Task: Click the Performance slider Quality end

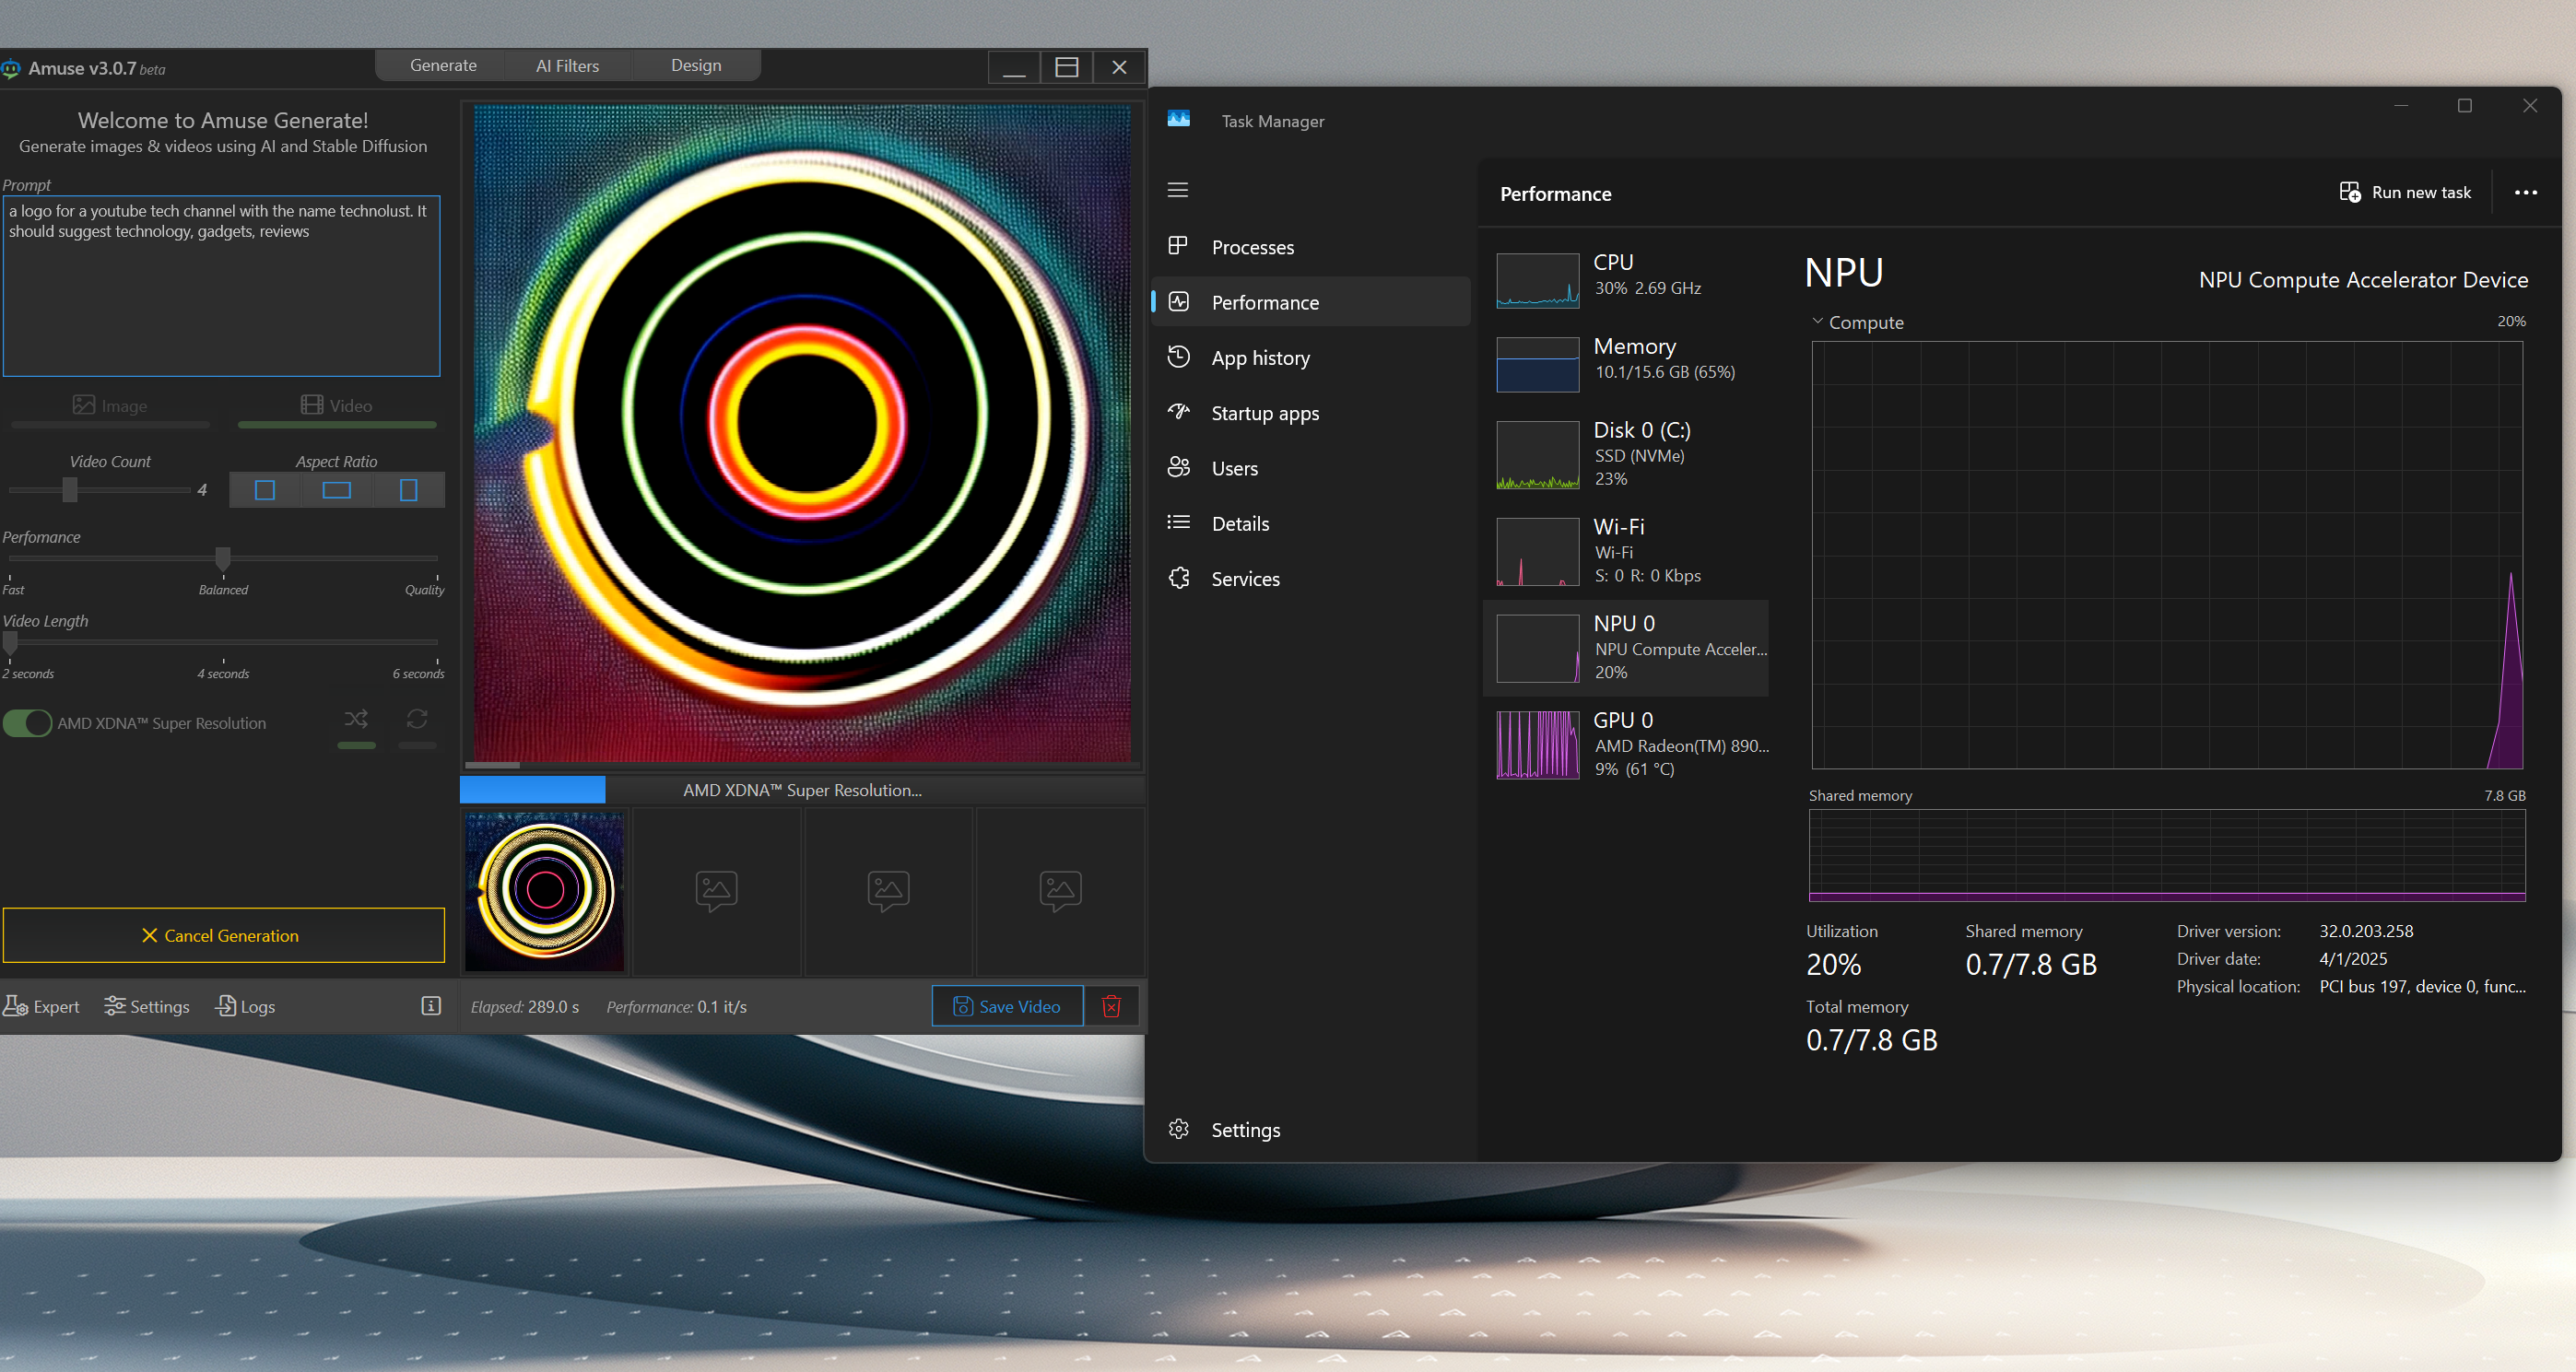Action: pyautogui.click(x=436, y=558)
